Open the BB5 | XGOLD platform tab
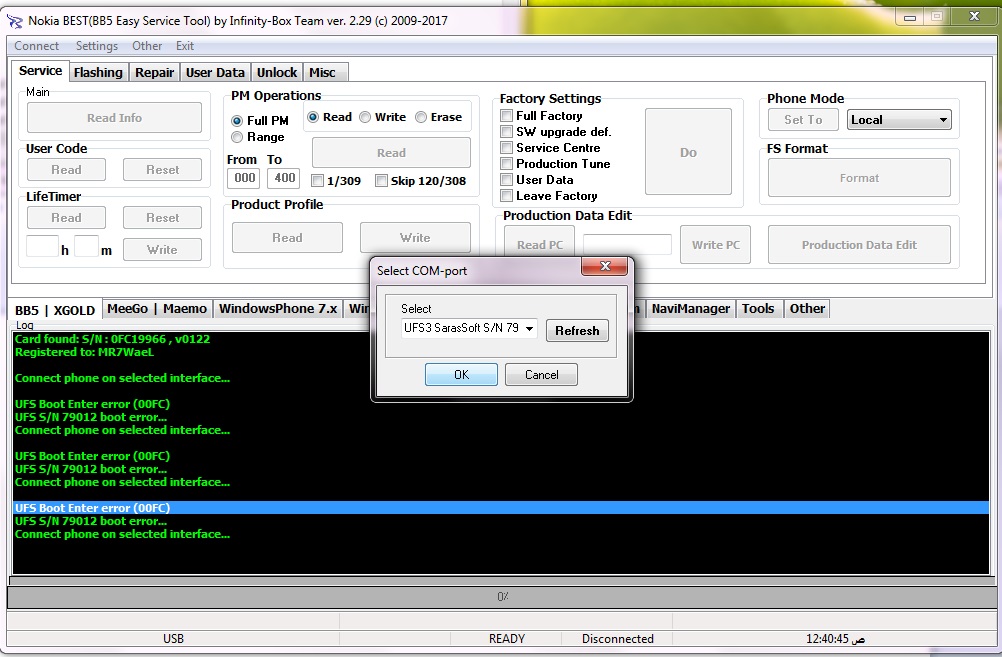Image resolution: width=1002 pixels, height=657 pixels. (x=55, y=310)
